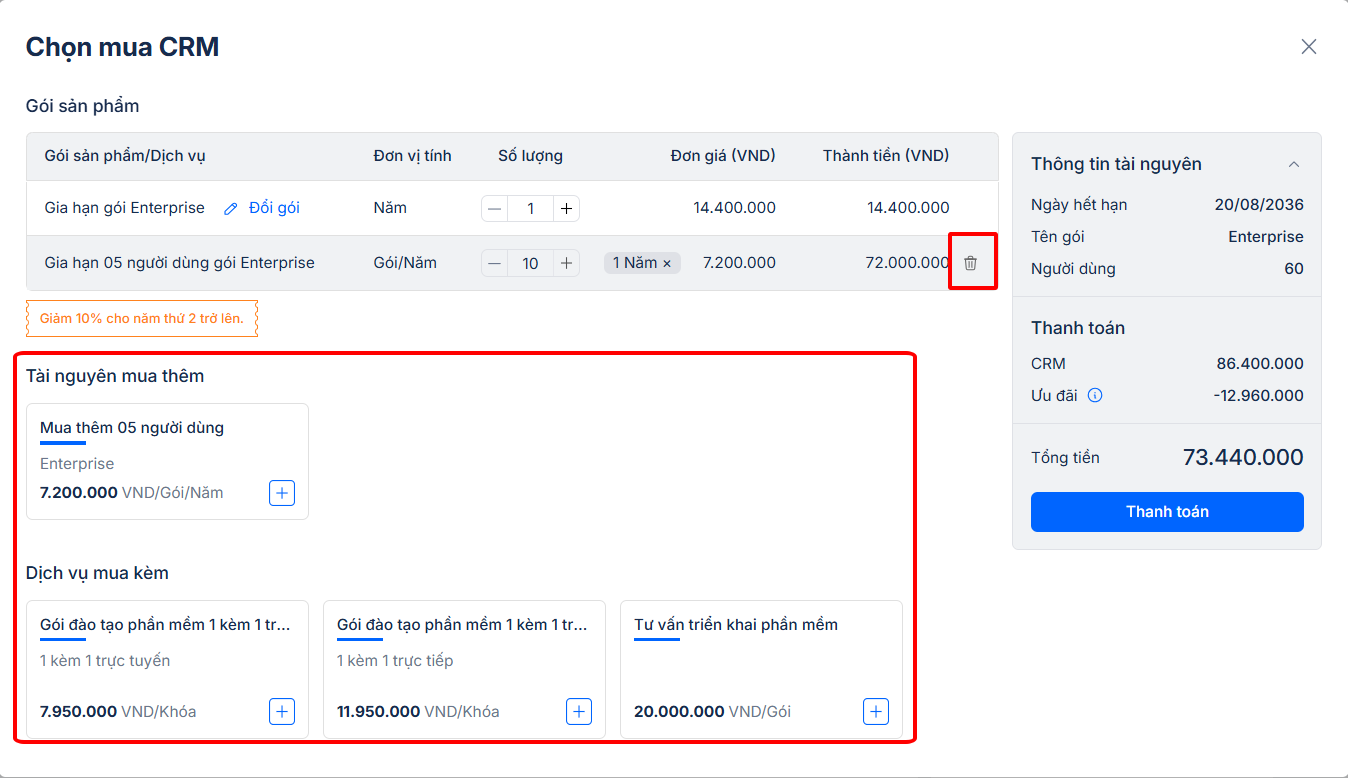This screenshot has height=778, width=1348.
Task: Decrease 05 người dùng quantity
Action: click(x=495, y=263)
